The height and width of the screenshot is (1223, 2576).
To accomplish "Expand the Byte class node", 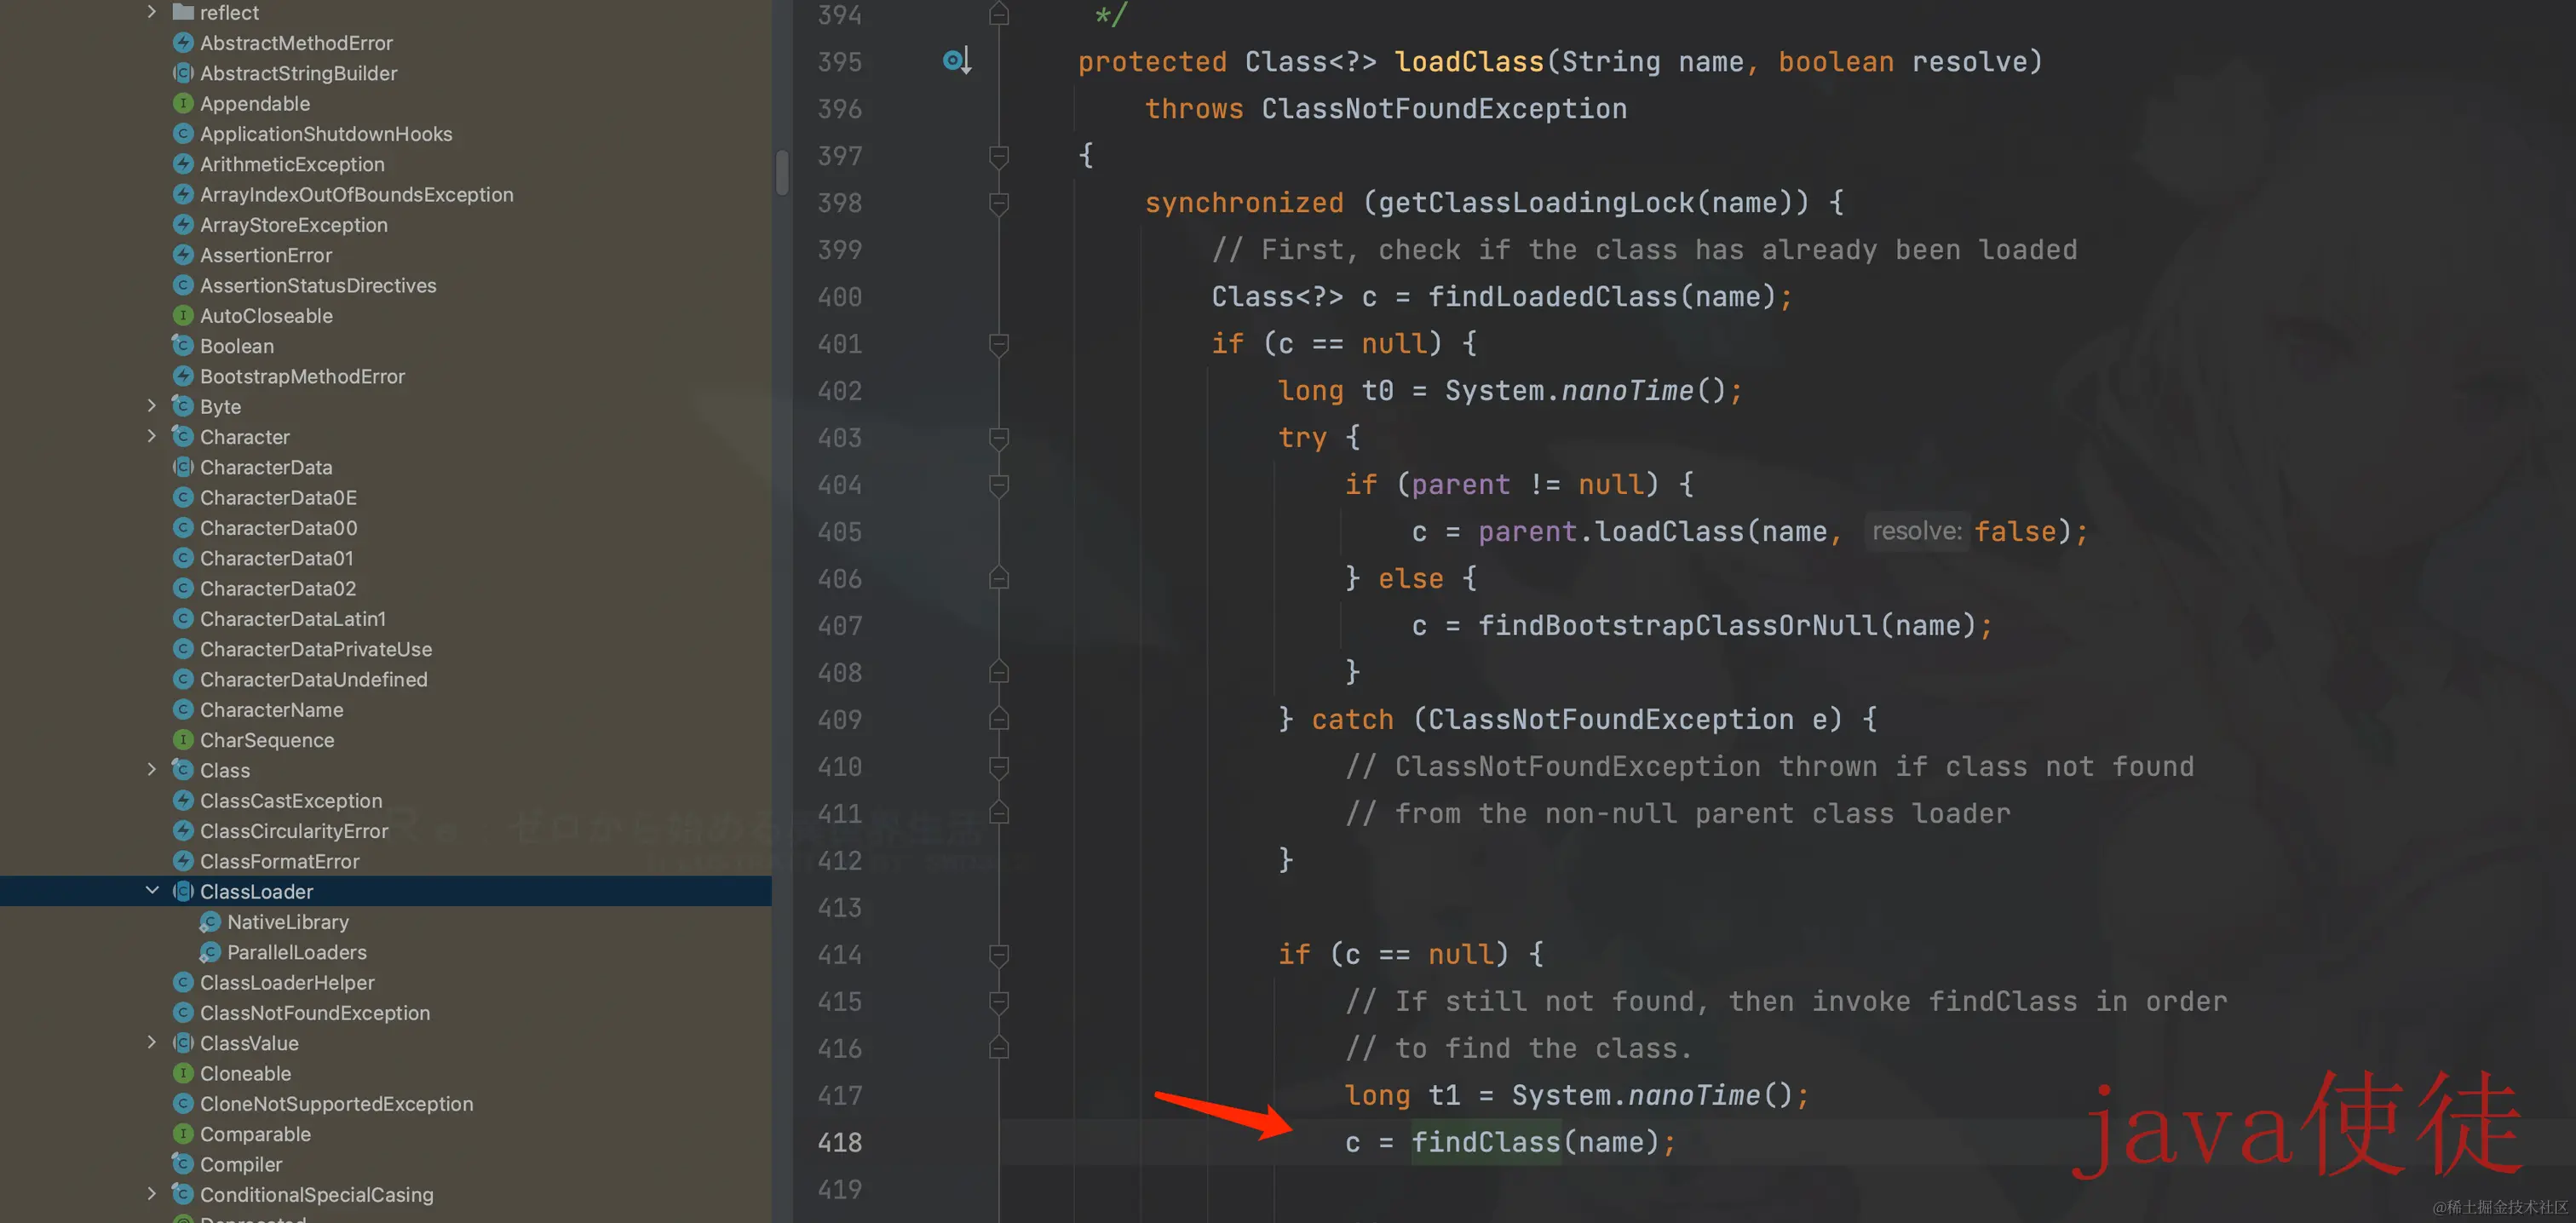I will pos(151,406).
